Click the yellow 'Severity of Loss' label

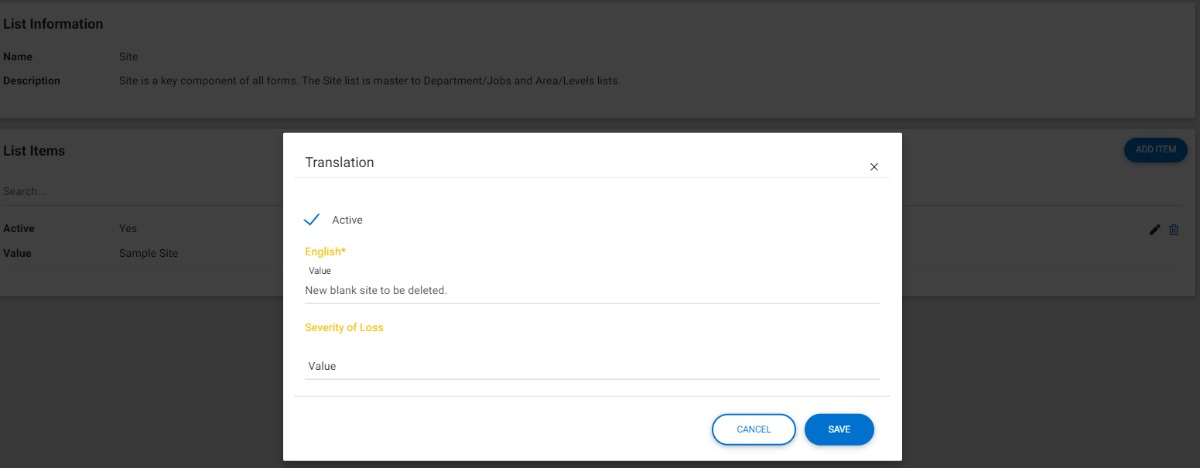pyautogui.click(x=344, y=327)
